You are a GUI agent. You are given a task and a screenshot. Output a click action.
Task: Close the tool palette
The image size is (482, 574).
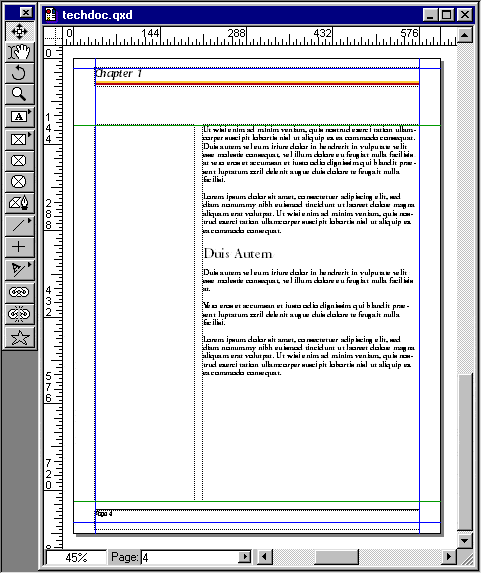[x=26, y=13]
